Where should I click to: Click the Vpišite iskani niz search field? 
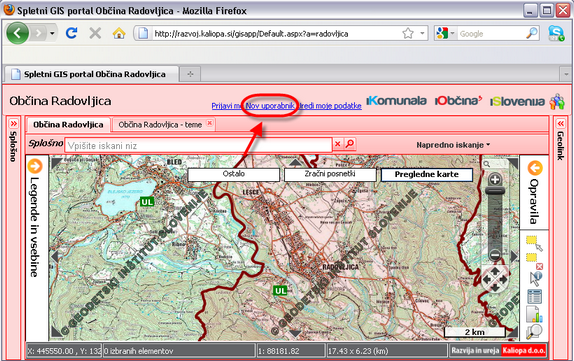[198, 146]
